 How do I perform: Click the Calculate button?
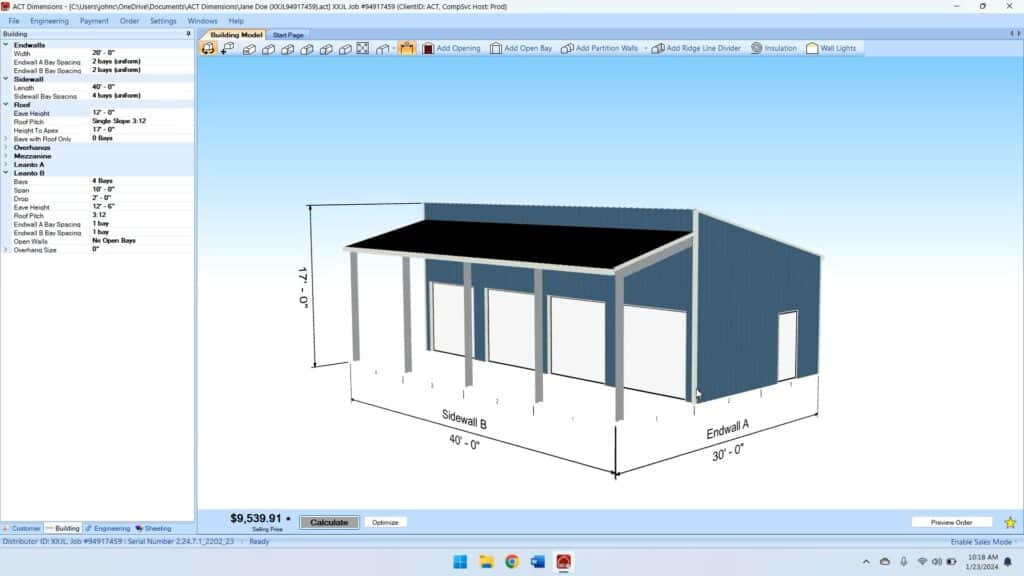click(329, 522)
